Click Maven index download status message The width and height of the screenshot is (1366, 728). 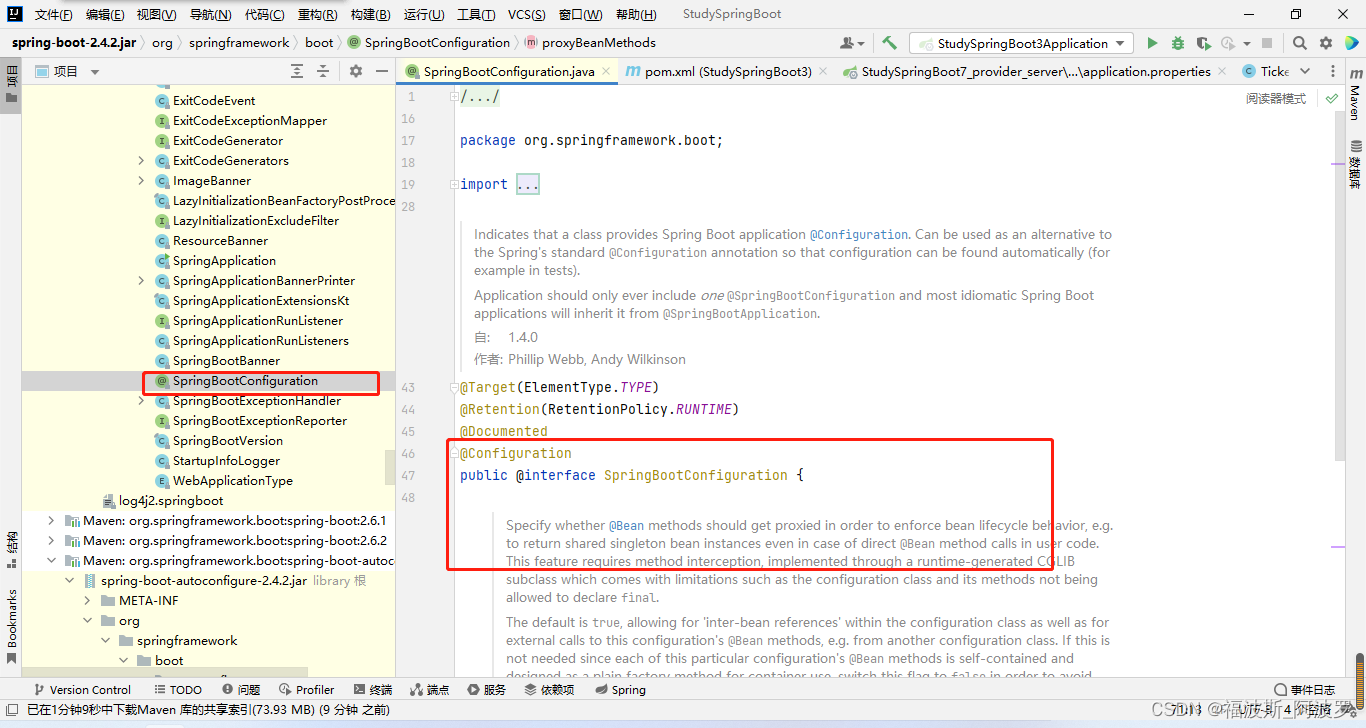(208, 710)
